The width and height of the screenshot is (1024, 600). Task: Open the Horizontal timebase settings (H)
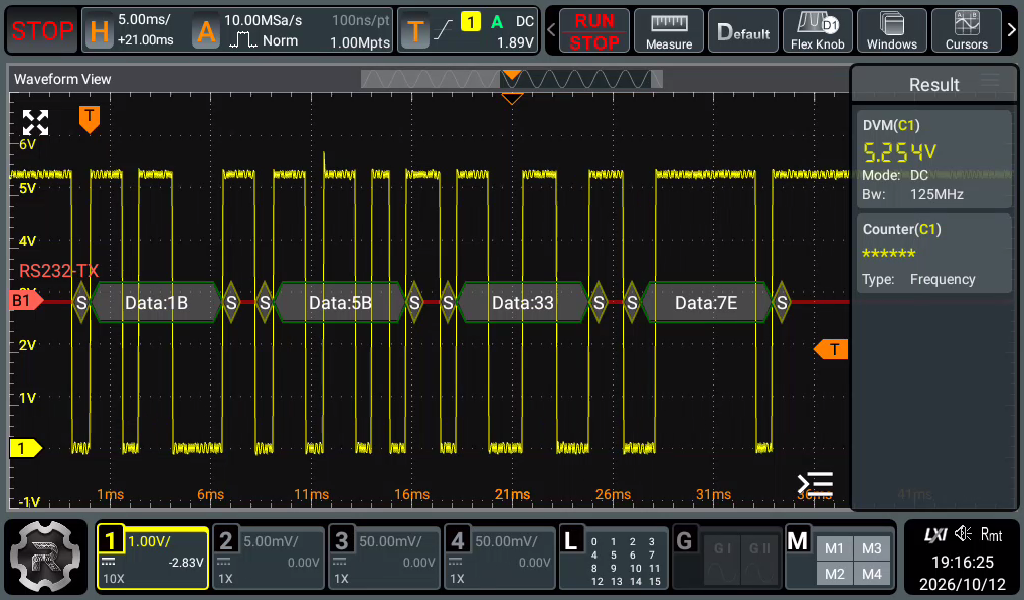pyautogui.click(x=100, y=31)
